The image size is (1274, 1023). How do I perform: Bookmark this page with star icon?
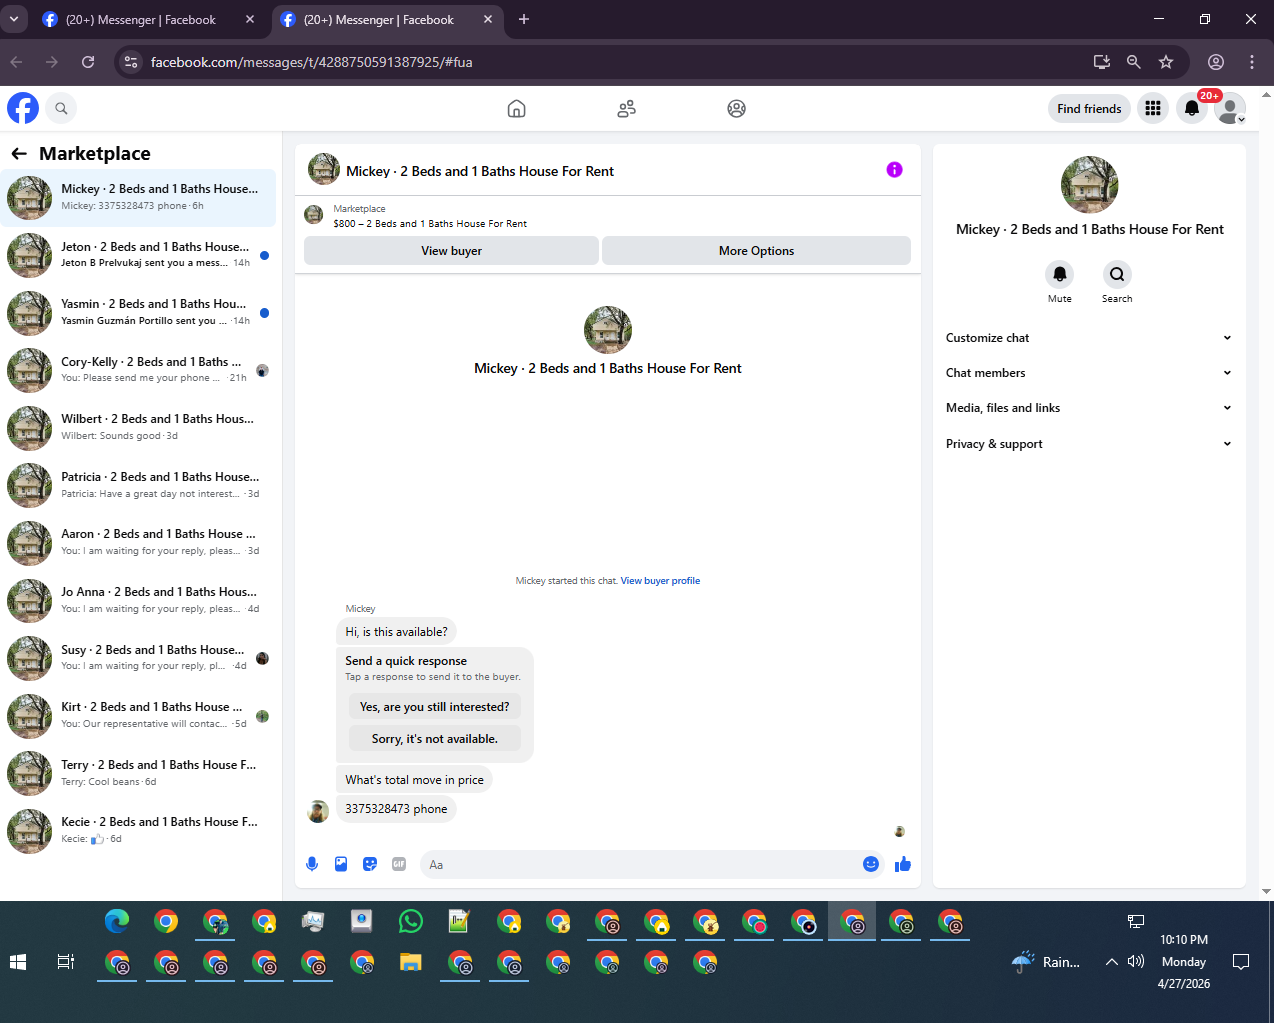click(x=1166, y=62)
